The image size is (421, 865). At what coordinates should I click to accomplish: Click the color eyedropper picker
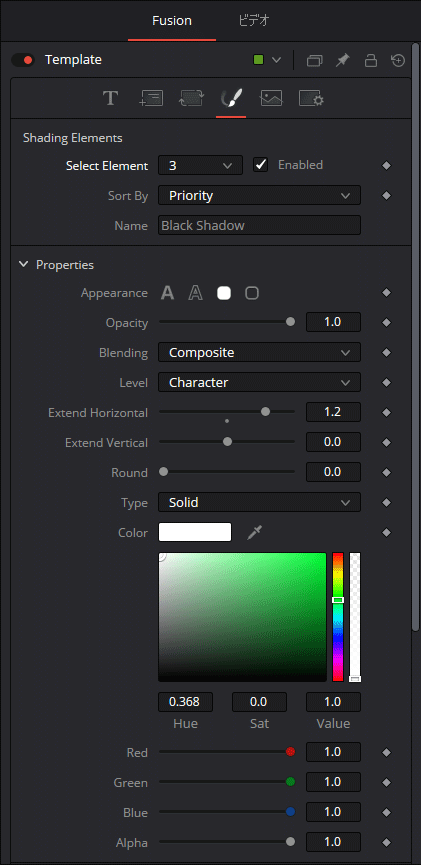coord(254,532)
